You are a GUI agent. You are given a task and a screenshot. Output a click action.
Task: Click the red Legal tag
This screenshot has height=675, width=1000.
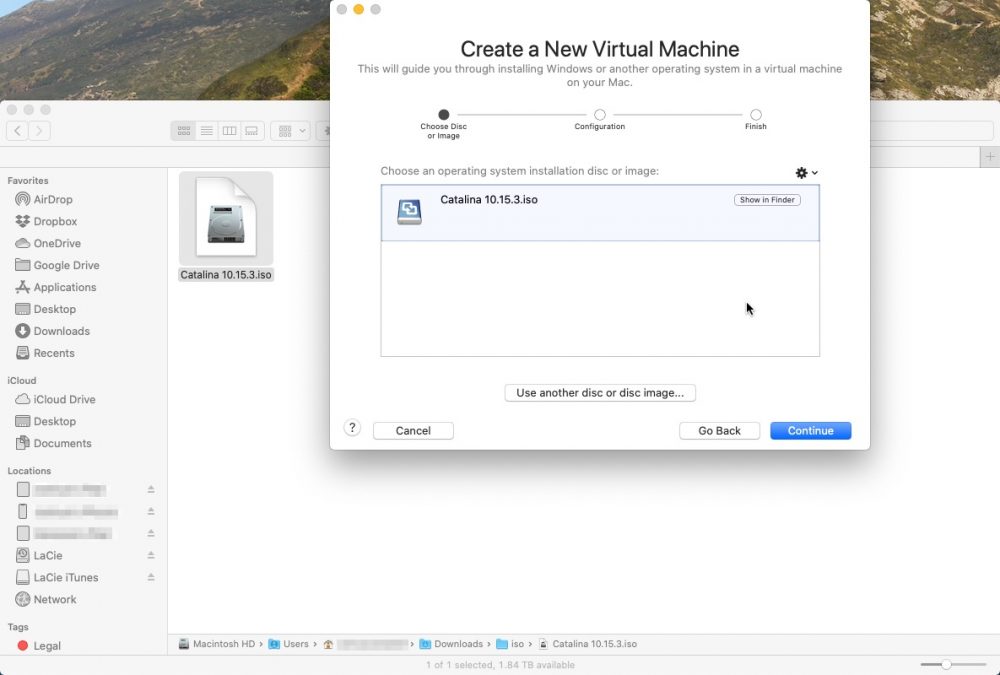(x=46, y=646)
